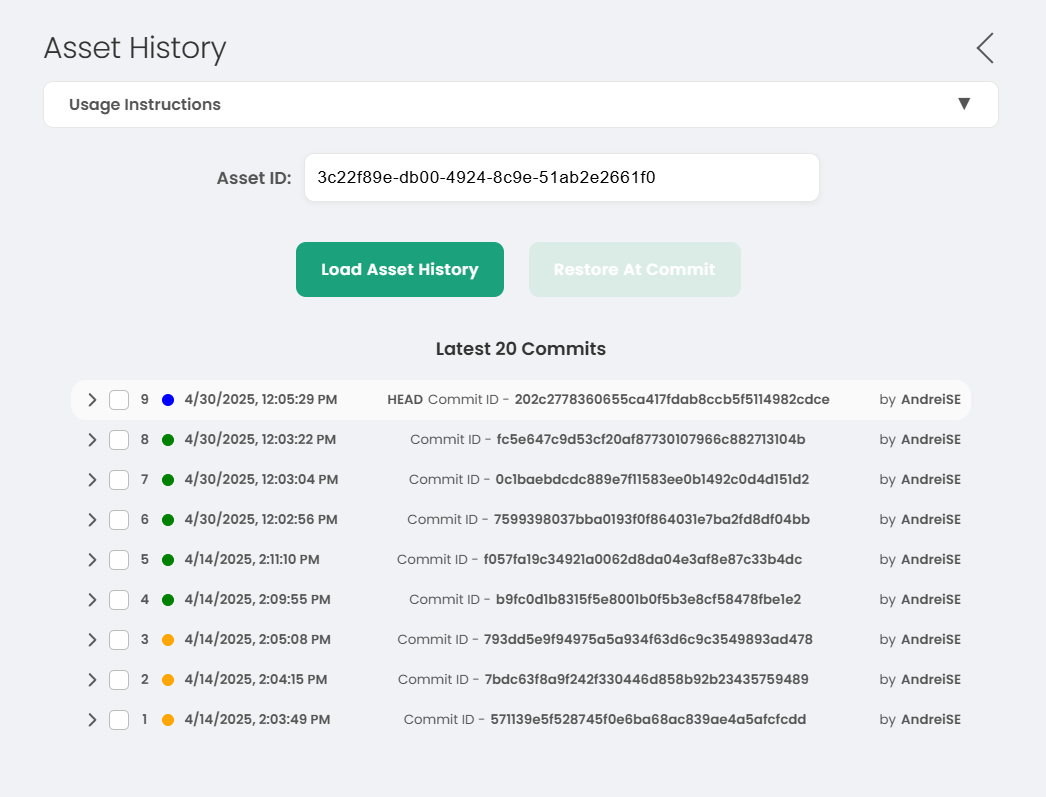1046x797 pixels.
Task: Click the orange status dot on commit 3
Action: point(168,640)
